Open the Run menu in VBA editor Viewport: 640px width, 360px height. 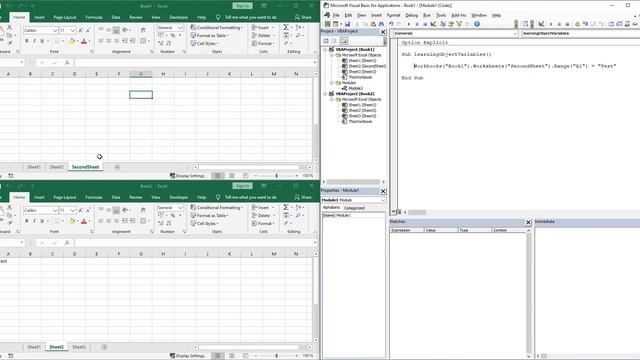click(427, 15)
